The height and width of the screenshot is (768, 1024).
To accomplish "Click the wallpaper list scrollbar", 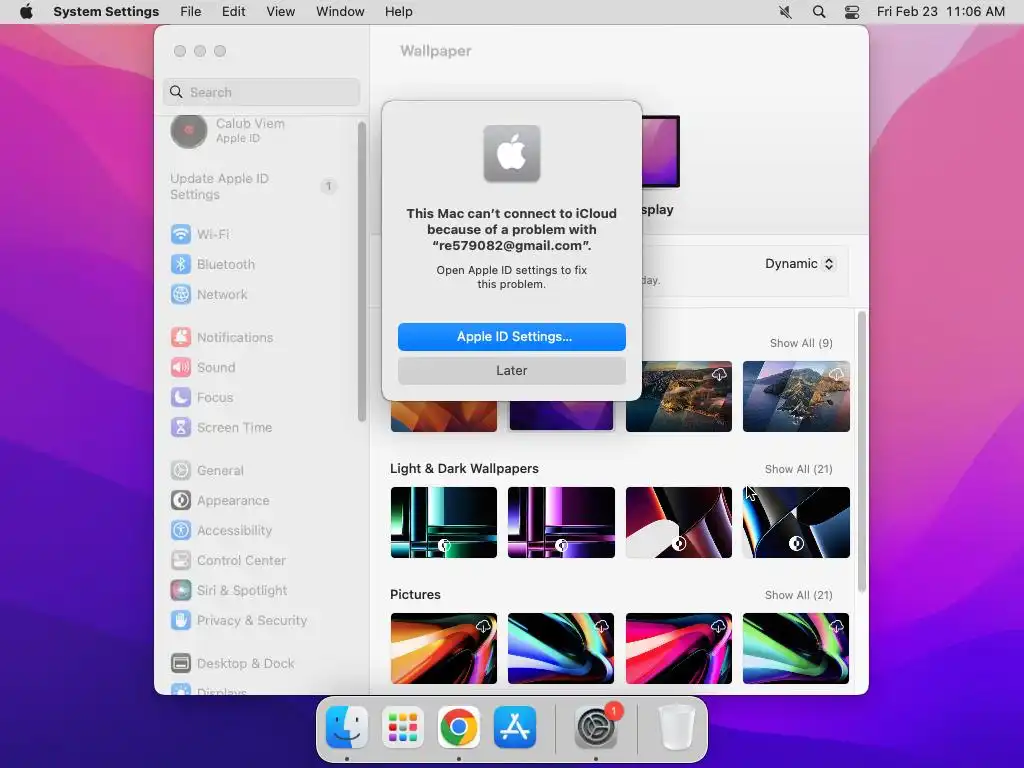I will (862, 452).
